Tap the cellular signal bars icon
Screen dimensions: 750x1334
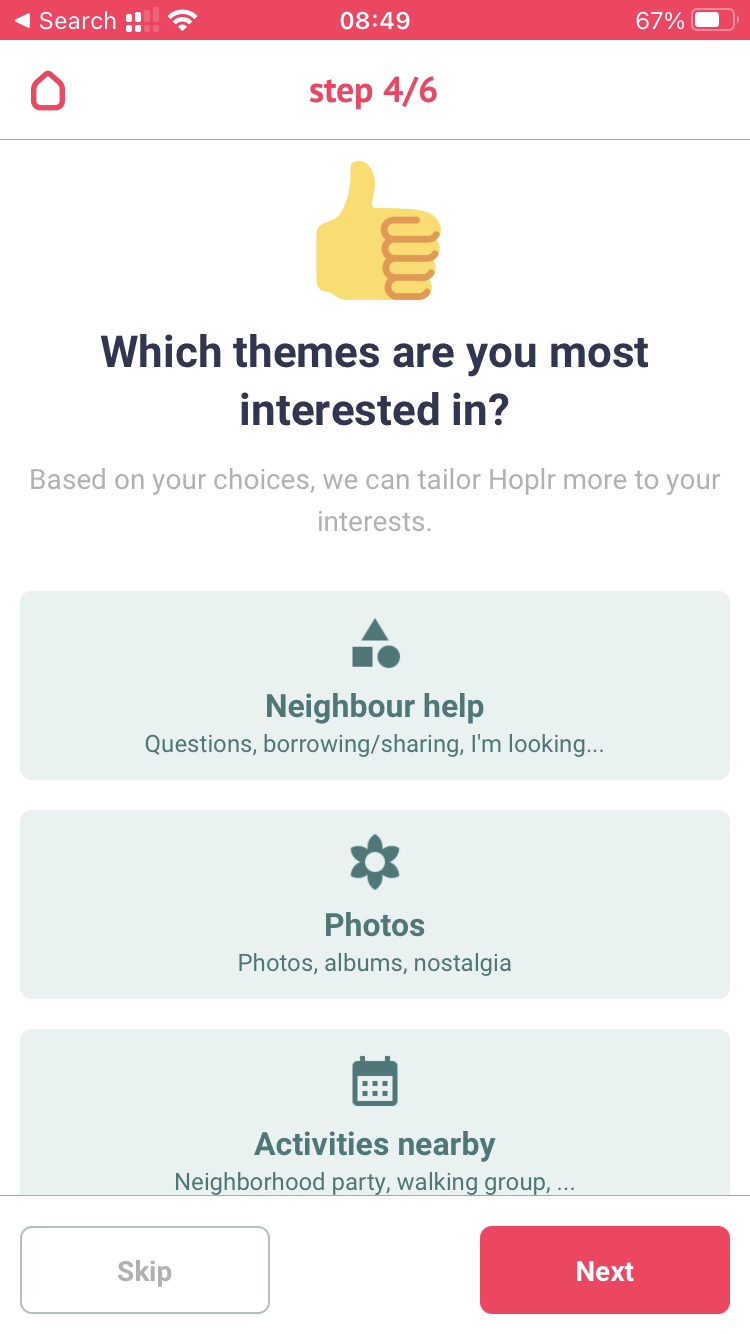click(x=142, y=20)
